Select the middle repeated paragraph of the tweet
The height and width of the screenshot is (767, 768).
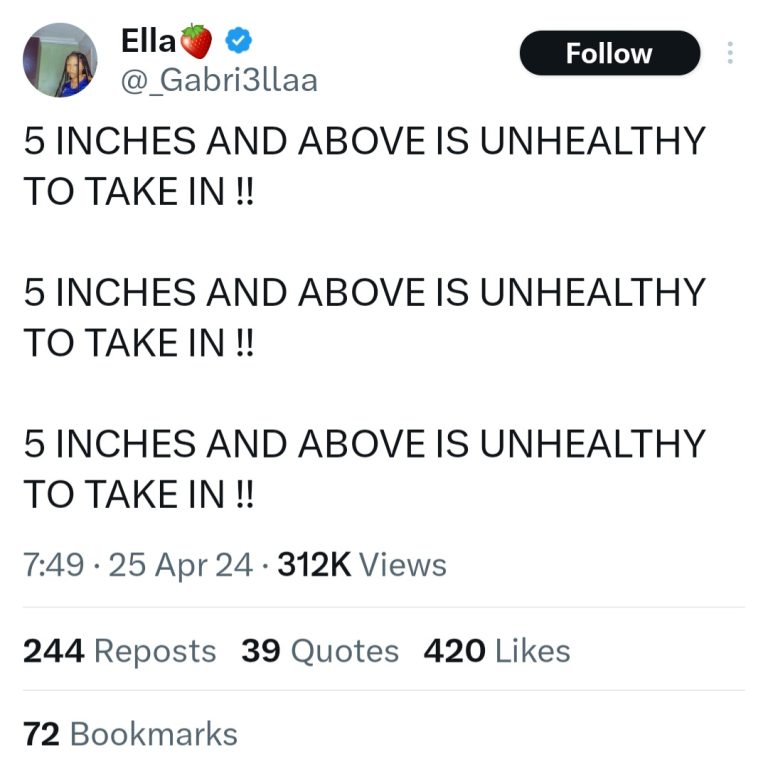coord(364,318)
